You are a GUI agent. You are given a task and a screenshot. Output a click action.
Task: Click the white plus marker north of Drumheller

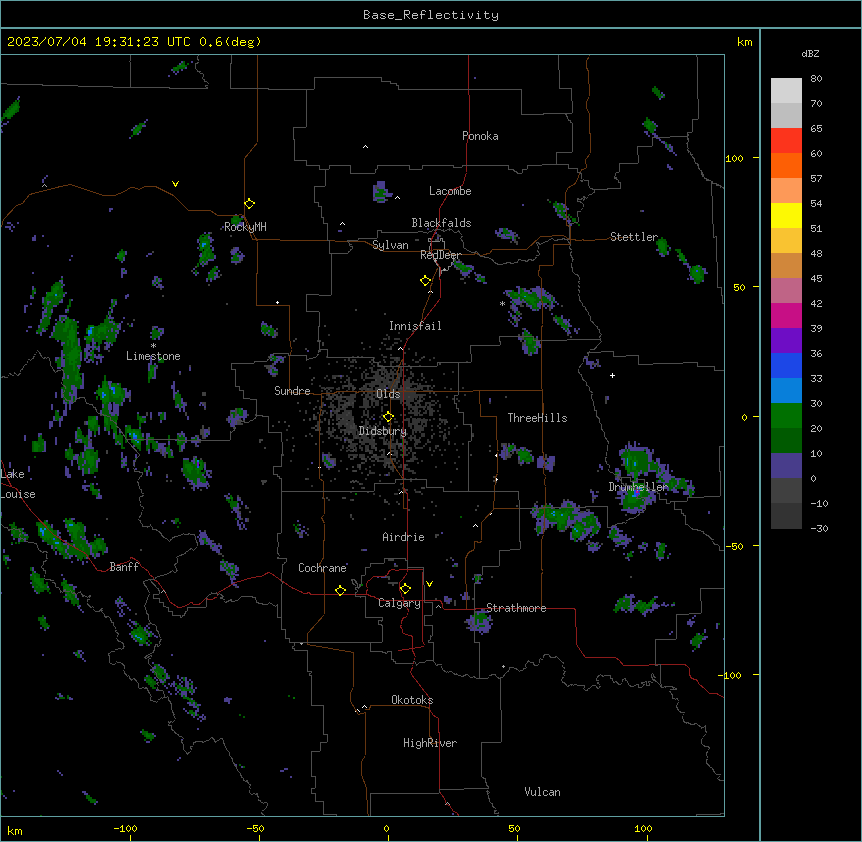[612, 375]
